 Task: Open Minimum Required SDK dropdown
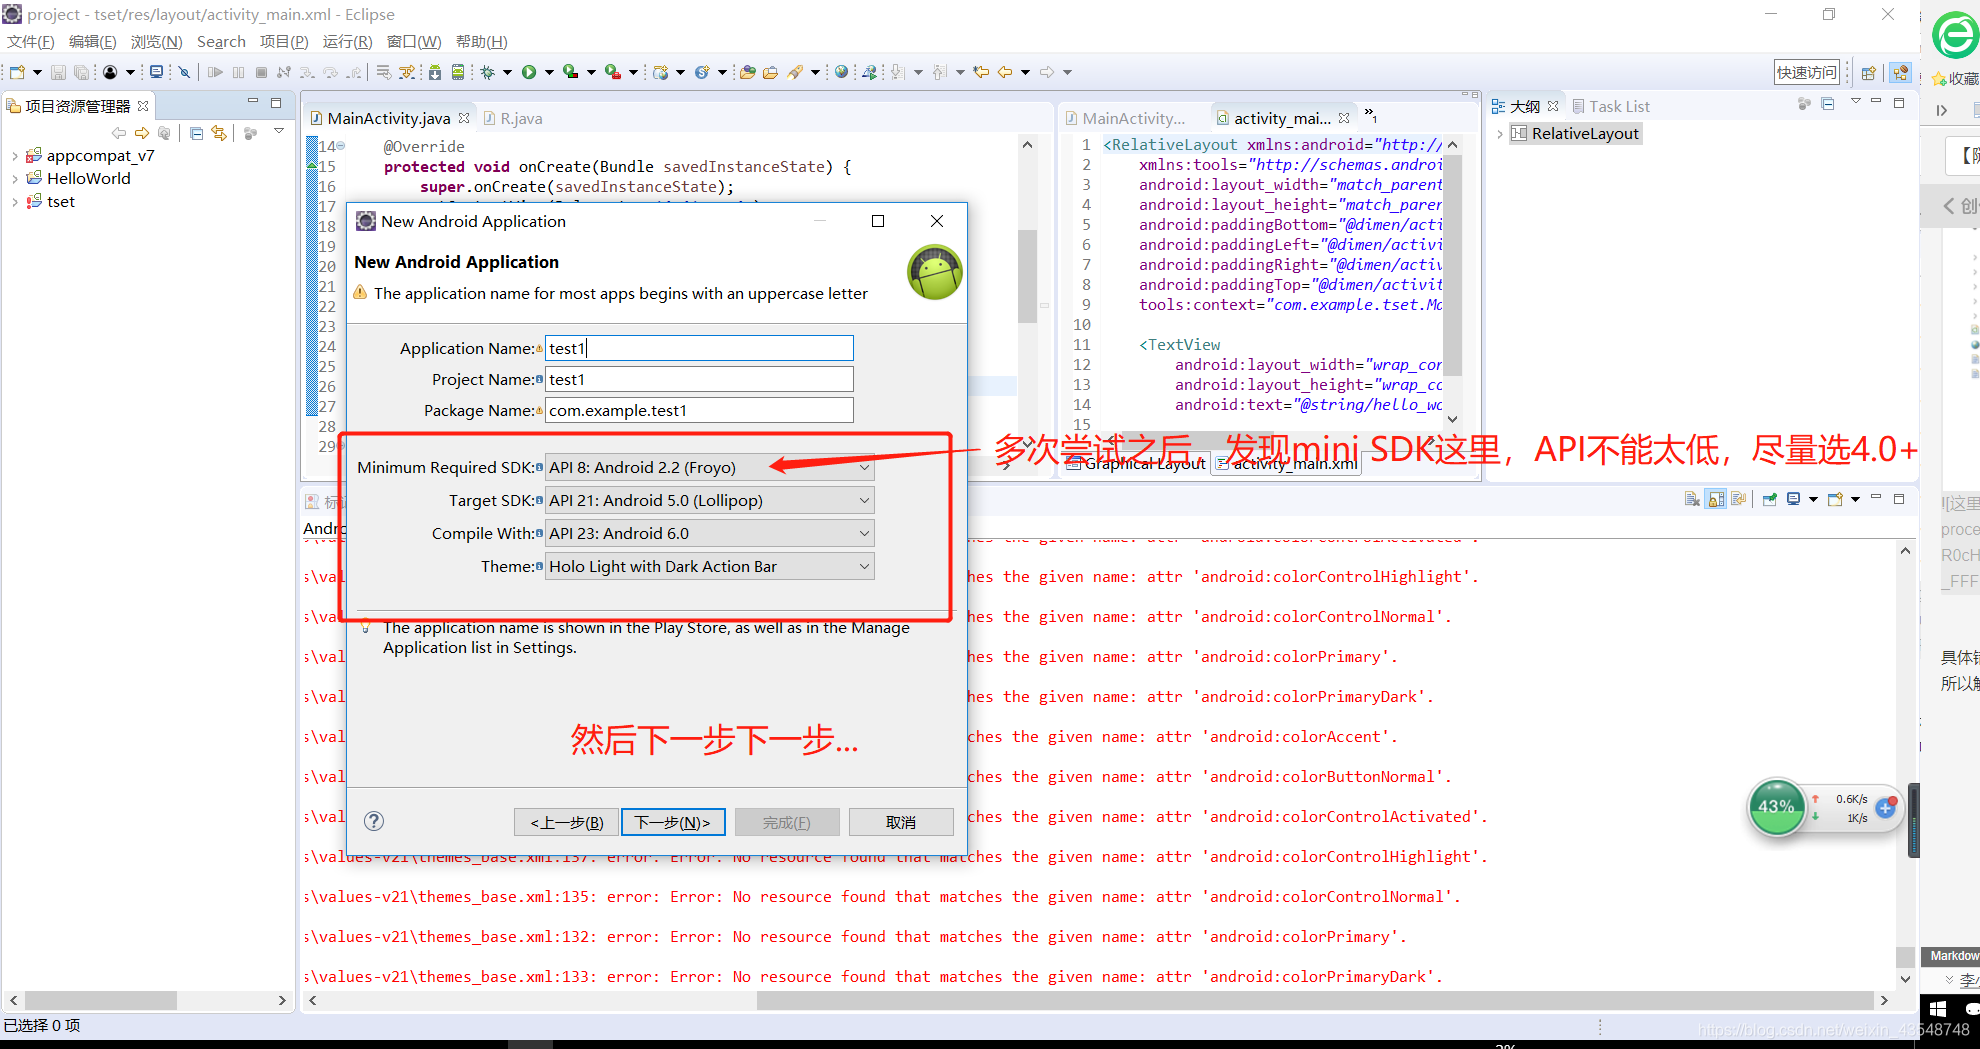point(709,467)
